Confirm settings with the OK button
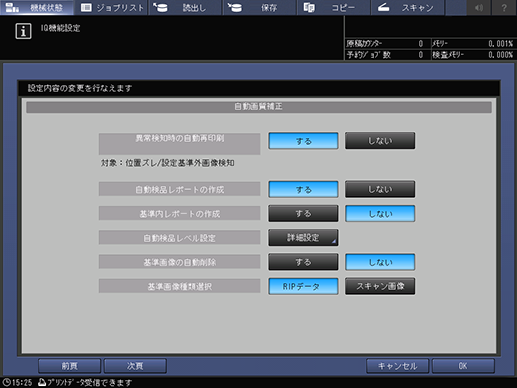The width and height of the screenshot is (517, 388). [463, 366]
